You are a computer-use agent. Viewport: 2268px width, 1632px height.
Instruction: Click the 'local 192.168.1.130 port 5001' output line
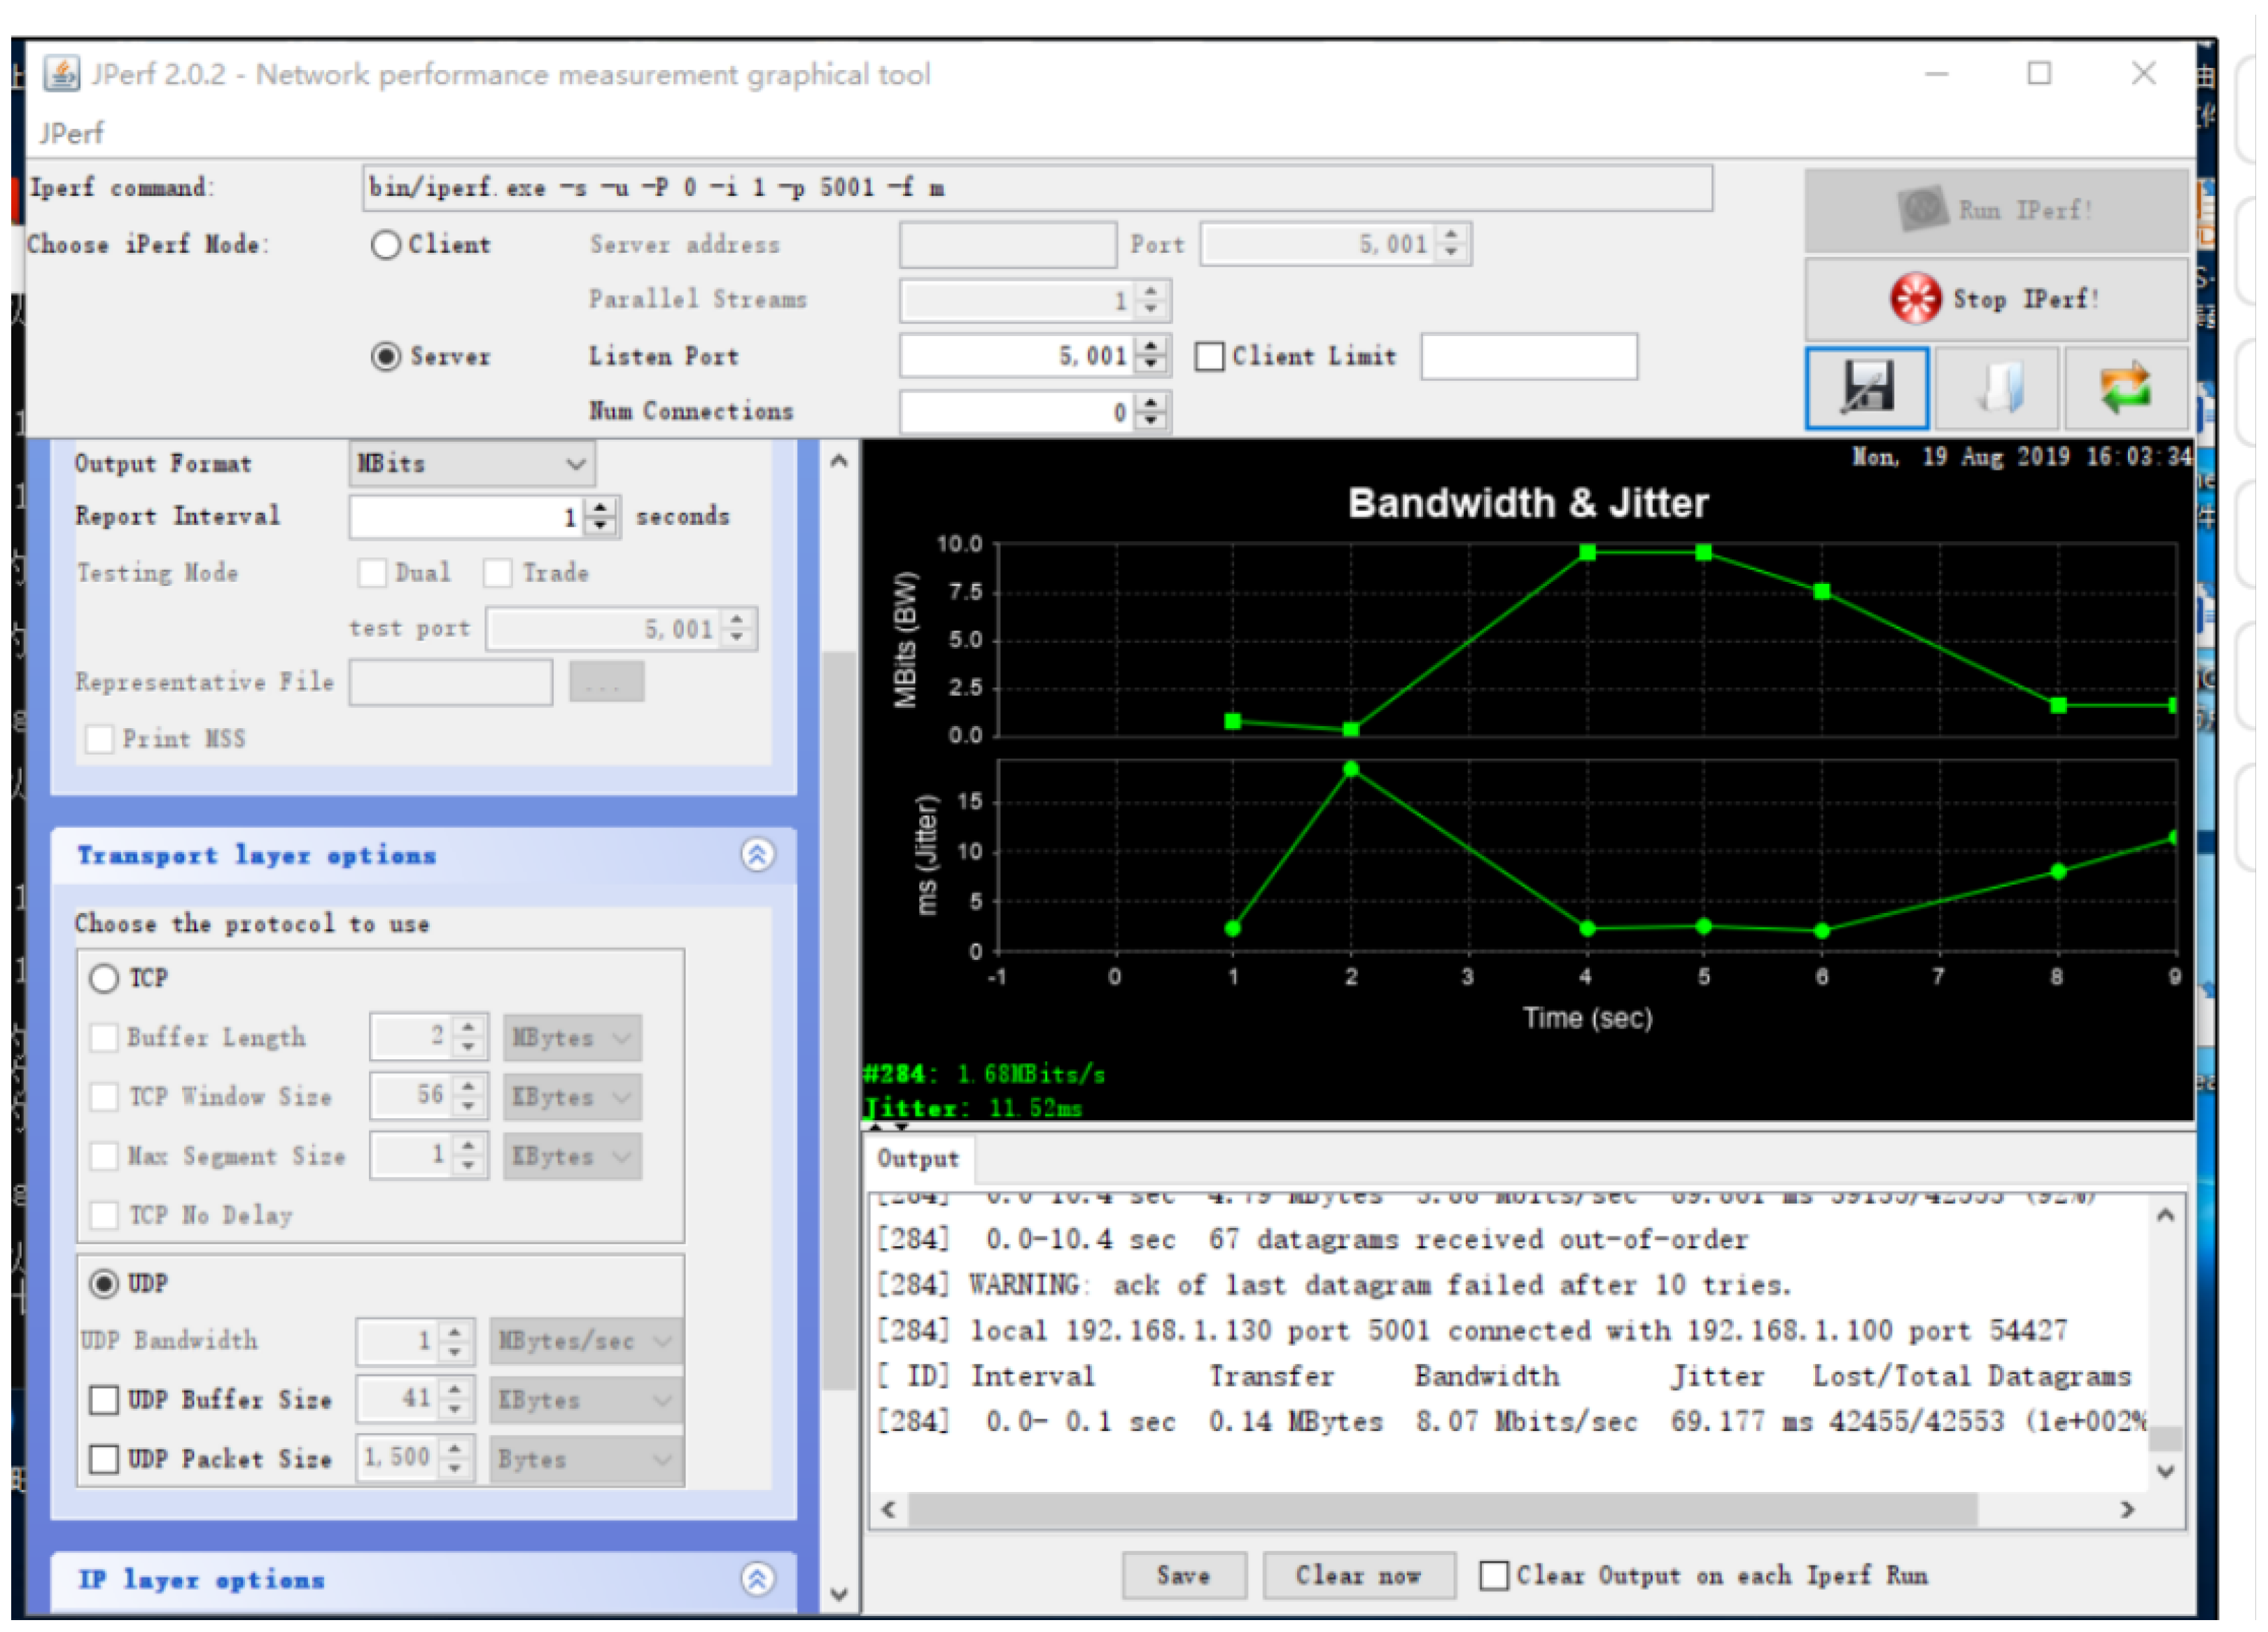pyautogui.click(x=1472, y=1331)
